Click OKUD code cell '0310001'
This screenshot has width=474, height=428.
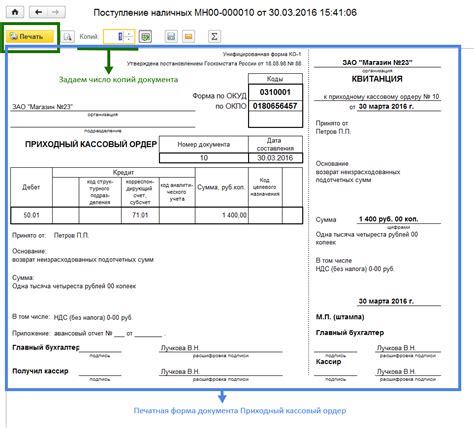(x=275, y=92)
